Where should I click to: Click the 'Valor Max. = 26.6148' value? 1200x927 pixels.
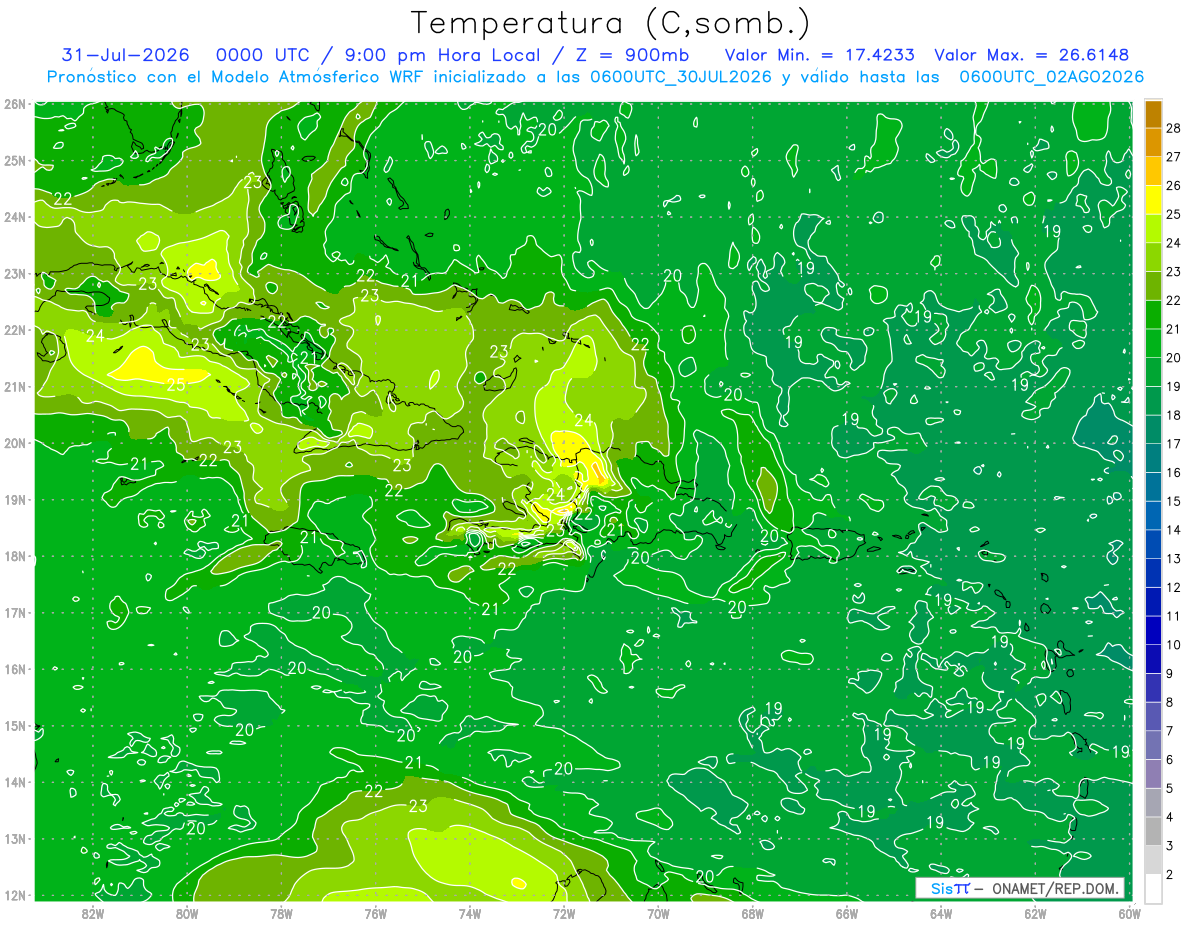[1034, 55]
